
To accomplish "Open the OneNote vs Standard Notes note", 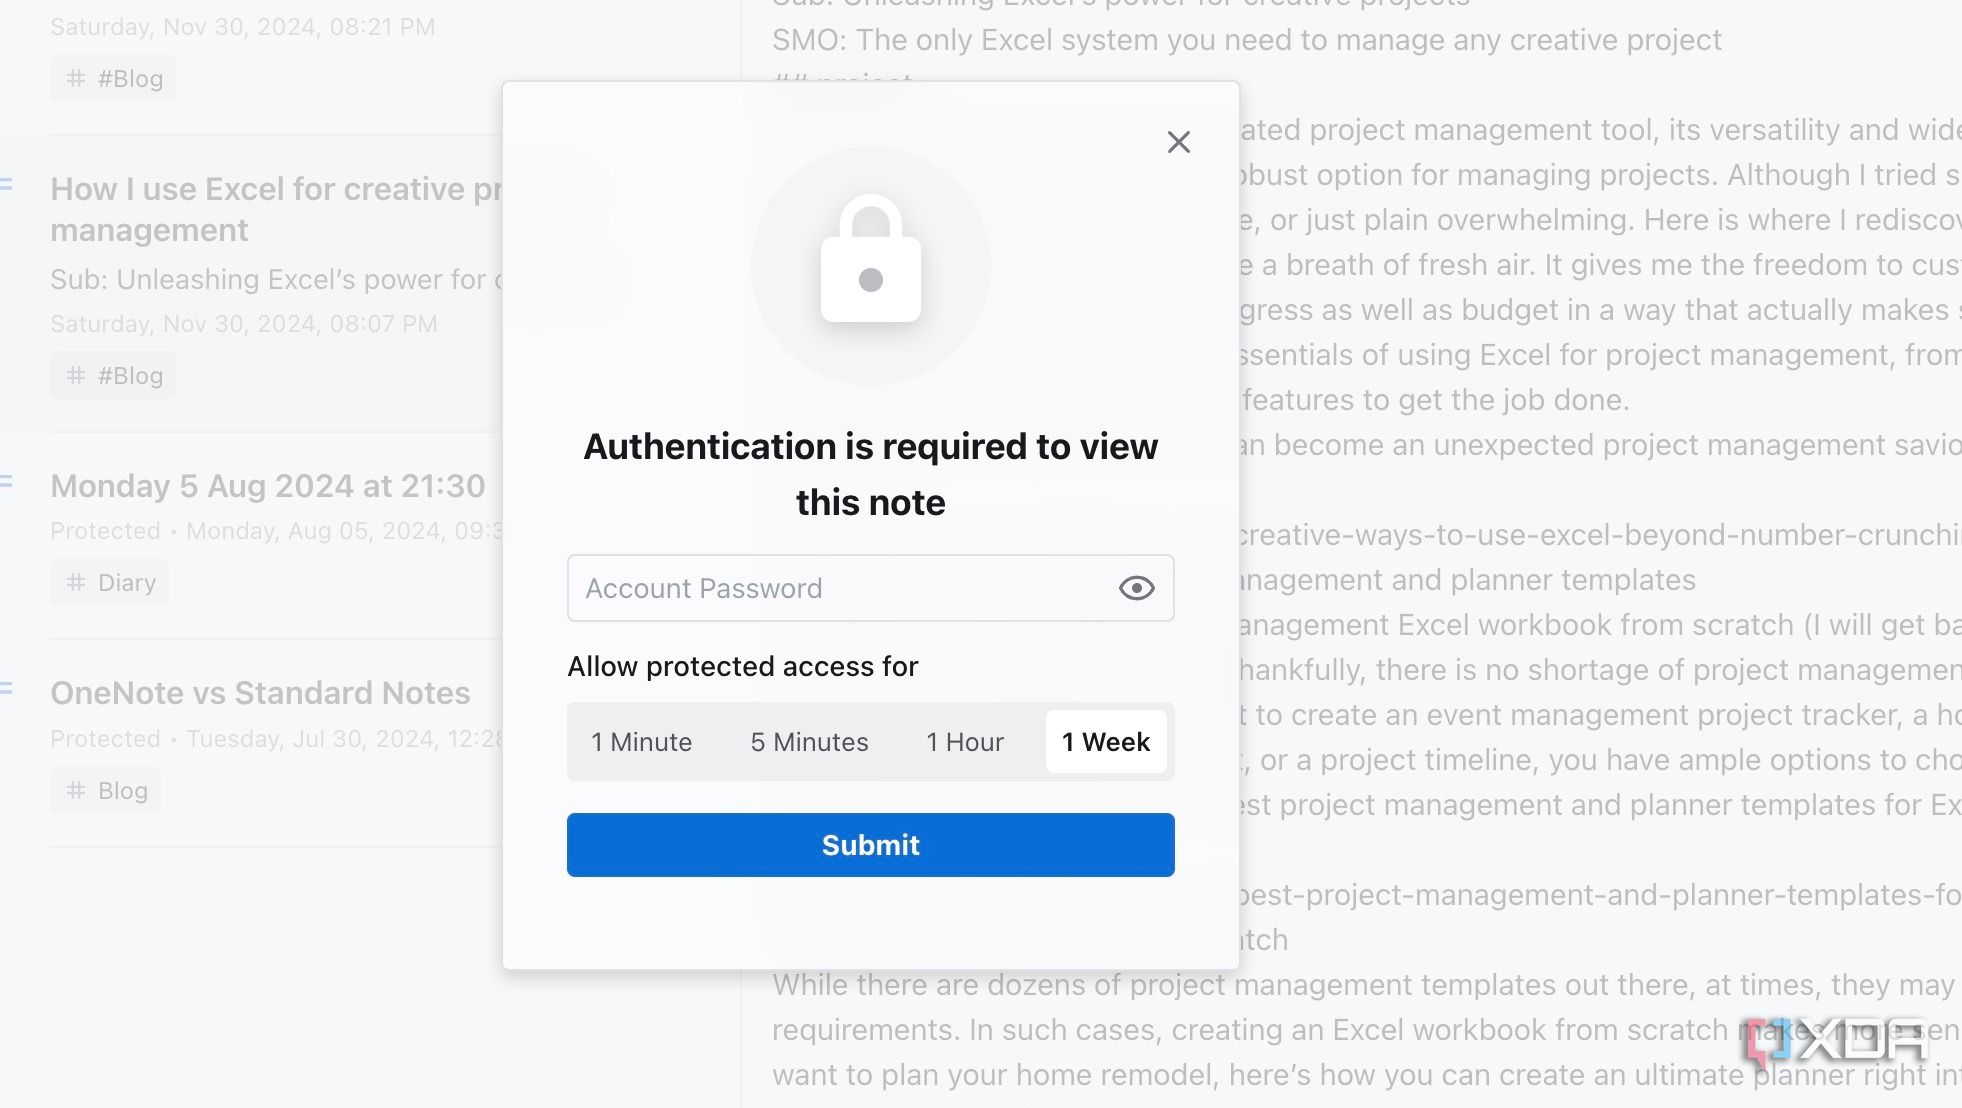I will tap(260, 693).
